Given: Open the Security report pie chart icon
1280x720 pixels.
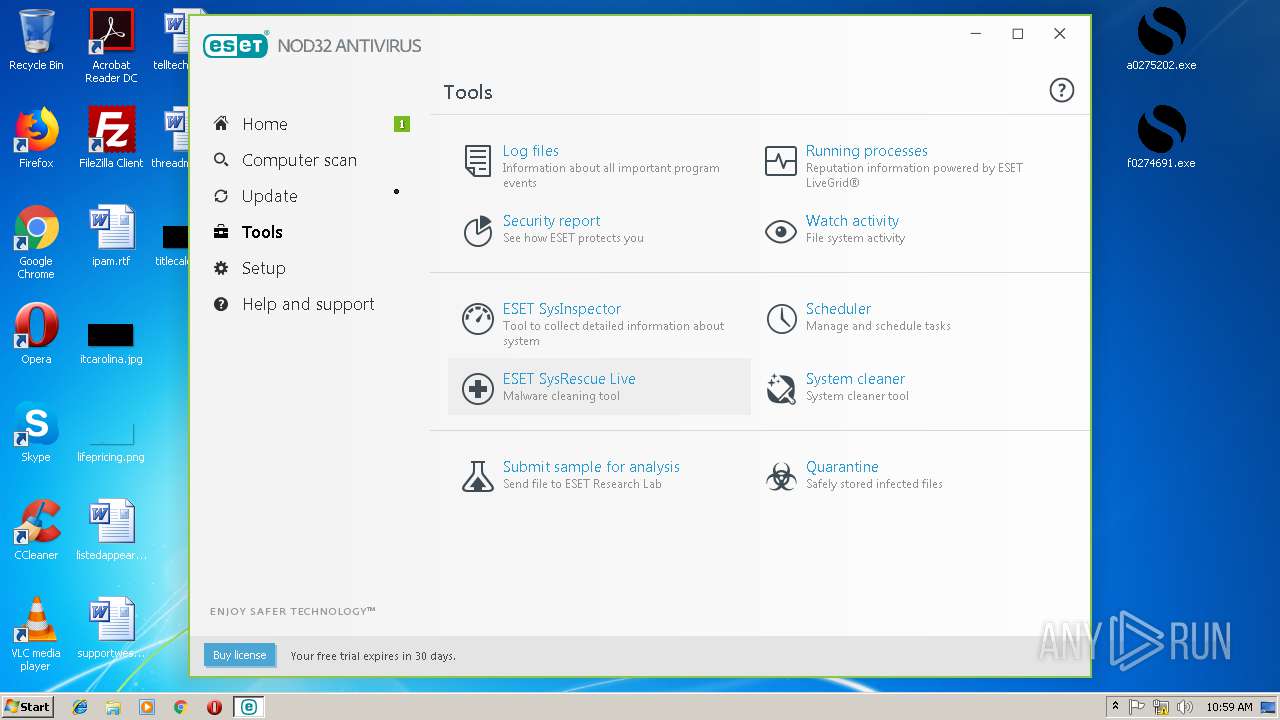Looking at the screenshot, I should click(x=478, y=231).
